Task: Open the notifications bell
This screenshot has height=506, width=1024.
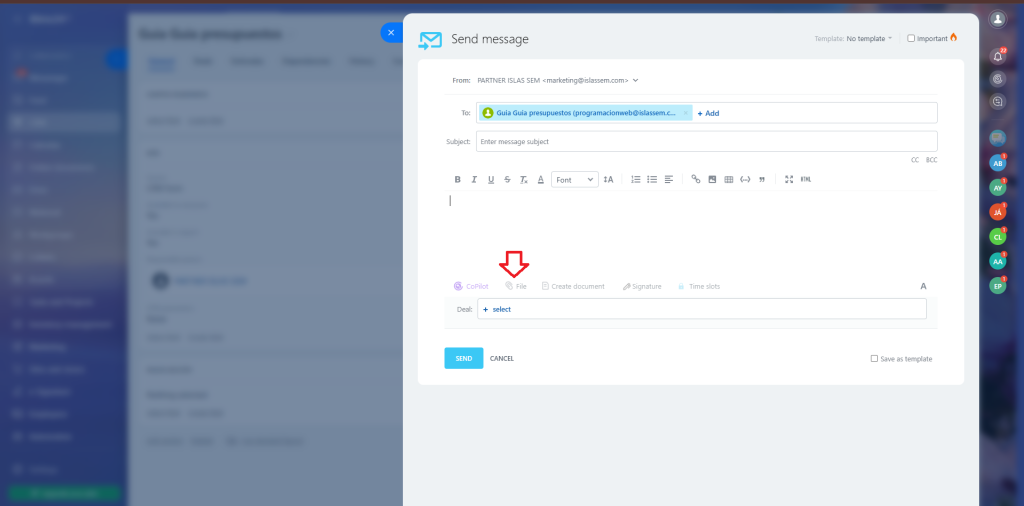Action: 997,56
